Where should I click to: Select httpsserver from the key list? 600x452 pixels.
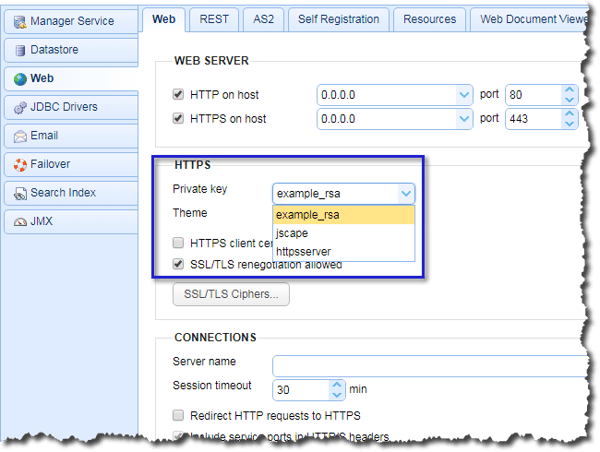(344, 251)
